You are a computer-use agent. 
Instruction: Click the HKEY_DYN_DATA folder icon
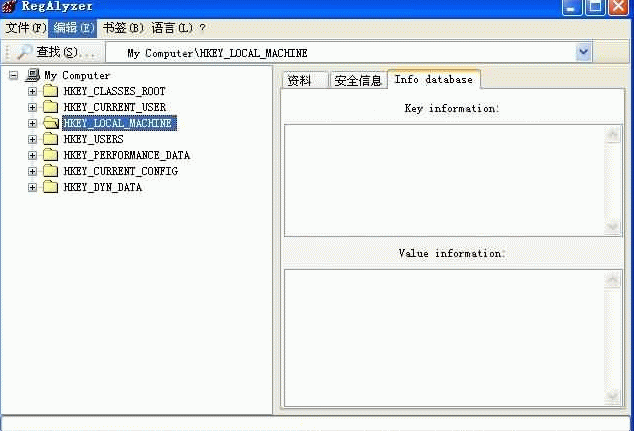point(51,187)
